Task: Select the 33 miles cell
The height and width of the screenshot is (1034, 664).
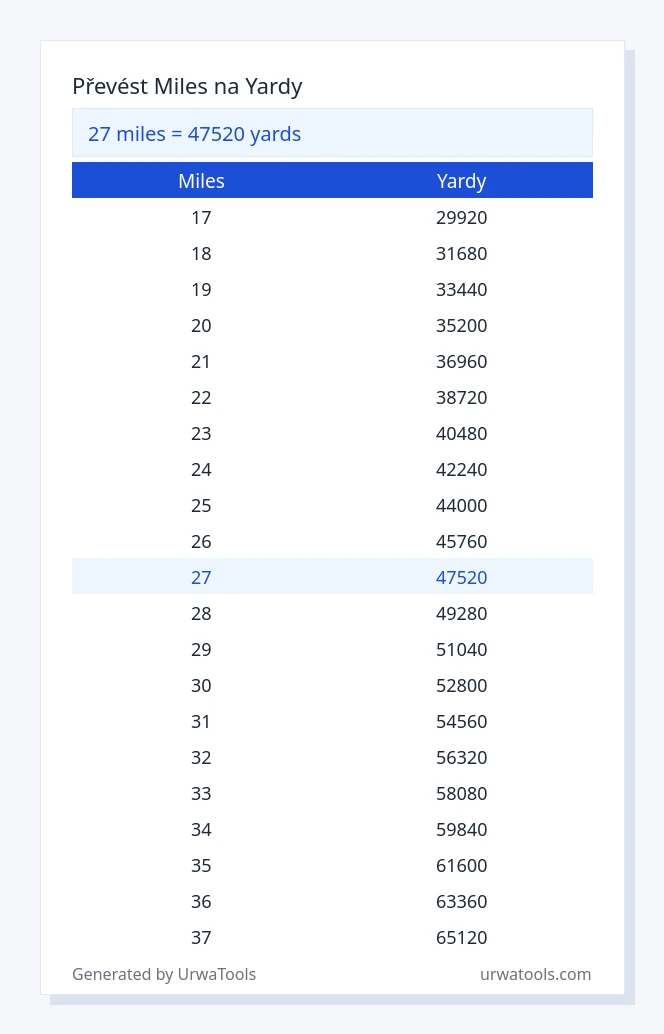Action: [x=201, y=793]
